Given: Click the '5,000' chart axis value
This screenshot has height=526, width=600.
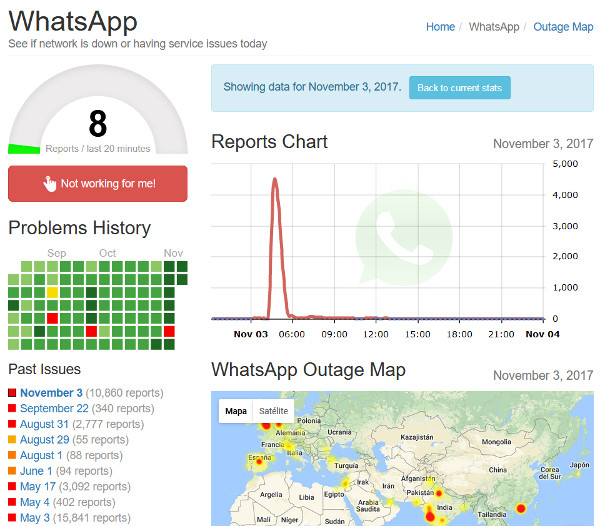Looking at the screenshot, I should click(565, 164).
